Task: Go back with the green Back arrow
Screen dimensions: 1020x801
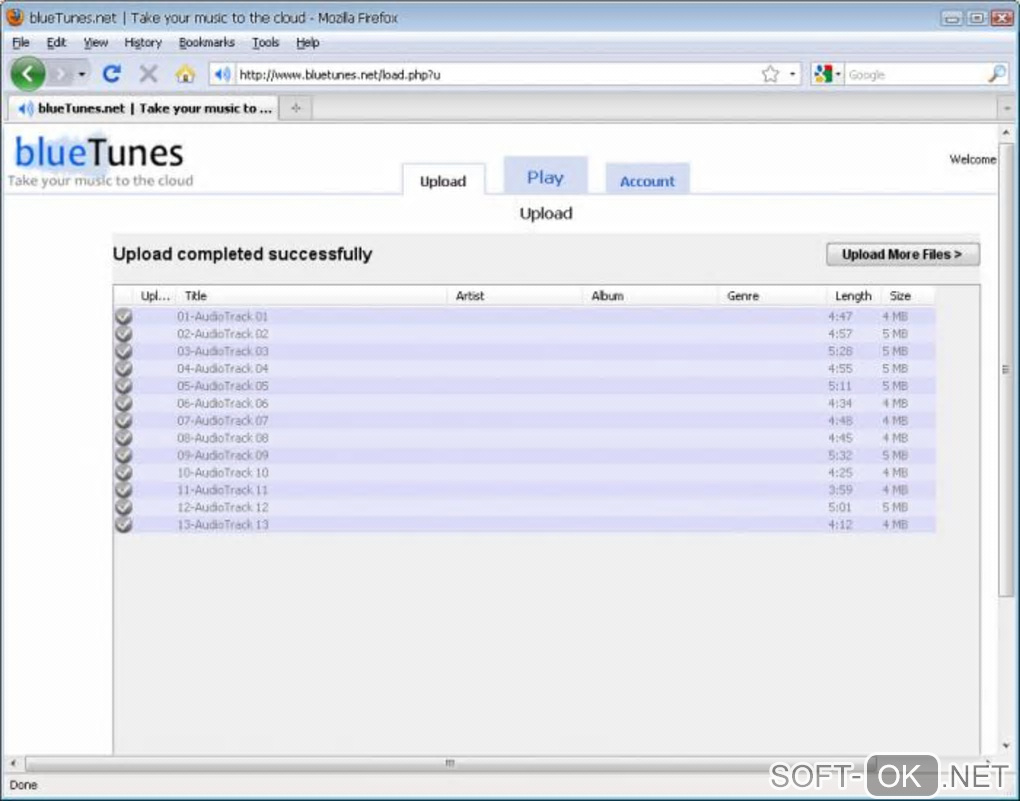Action: [27, 74]
